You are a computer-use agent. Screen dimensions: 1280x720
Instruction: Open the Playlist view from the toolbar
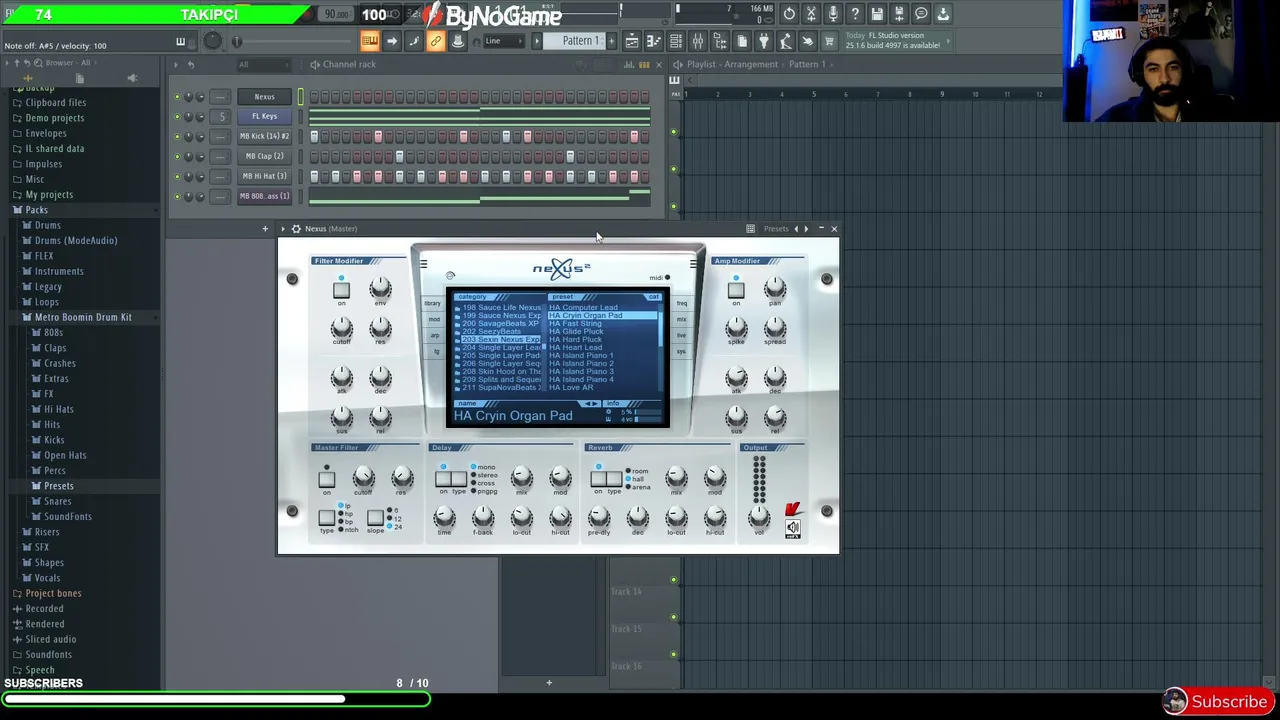[x=632, y=41]
